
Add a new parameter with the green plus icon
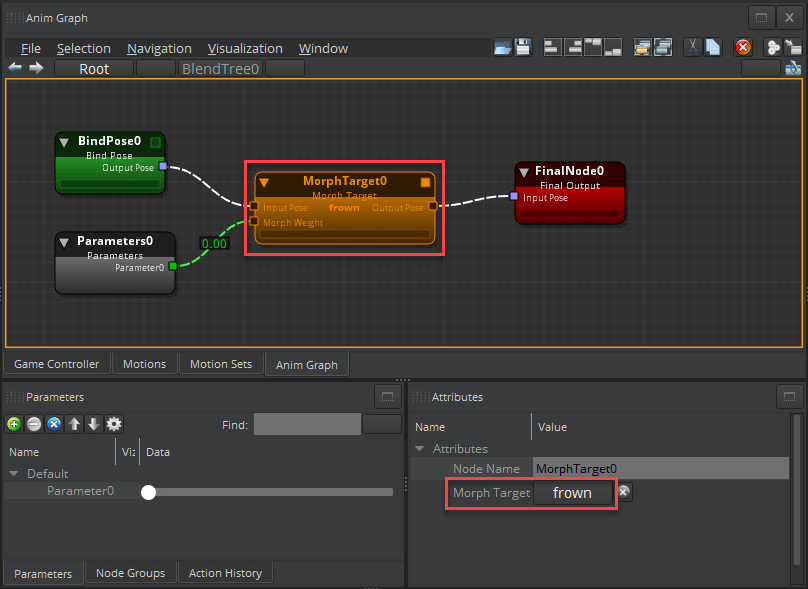[x=13, y=424]
